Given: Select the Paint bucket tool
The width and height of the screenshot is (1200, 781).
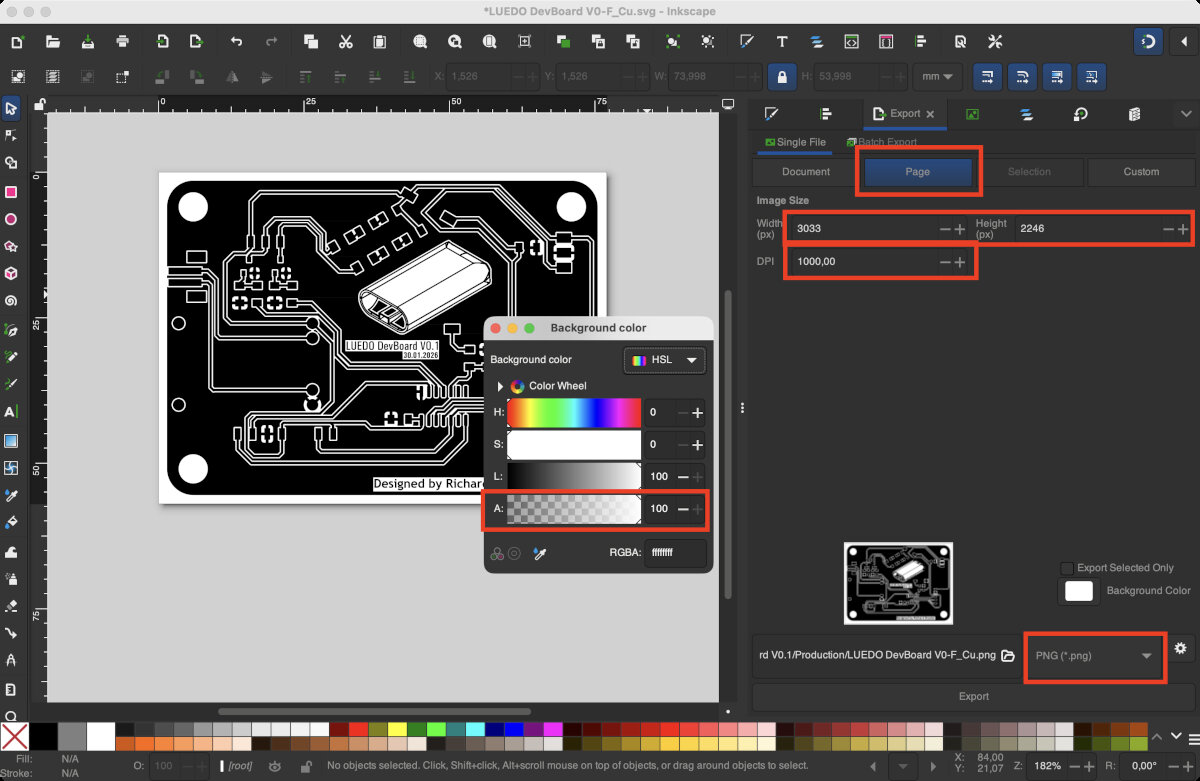Looking at the screenshot, I should coord(11,522).
